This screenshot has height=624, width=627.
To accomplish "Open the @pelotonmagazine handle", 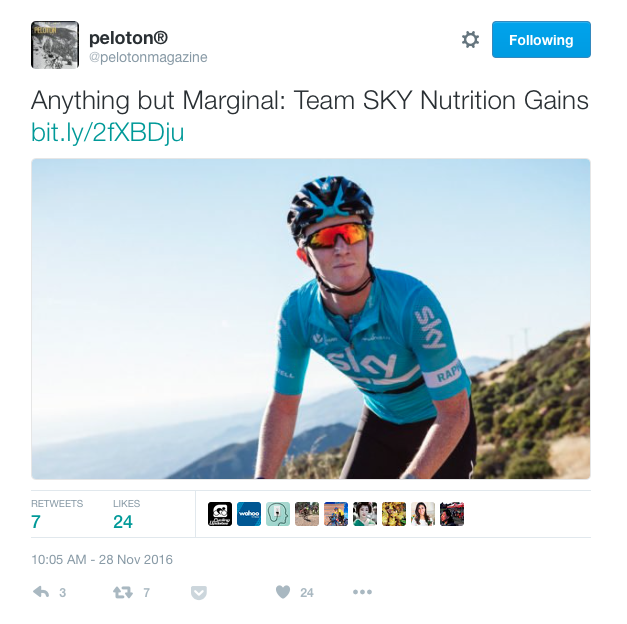I will tap(148, 57).
